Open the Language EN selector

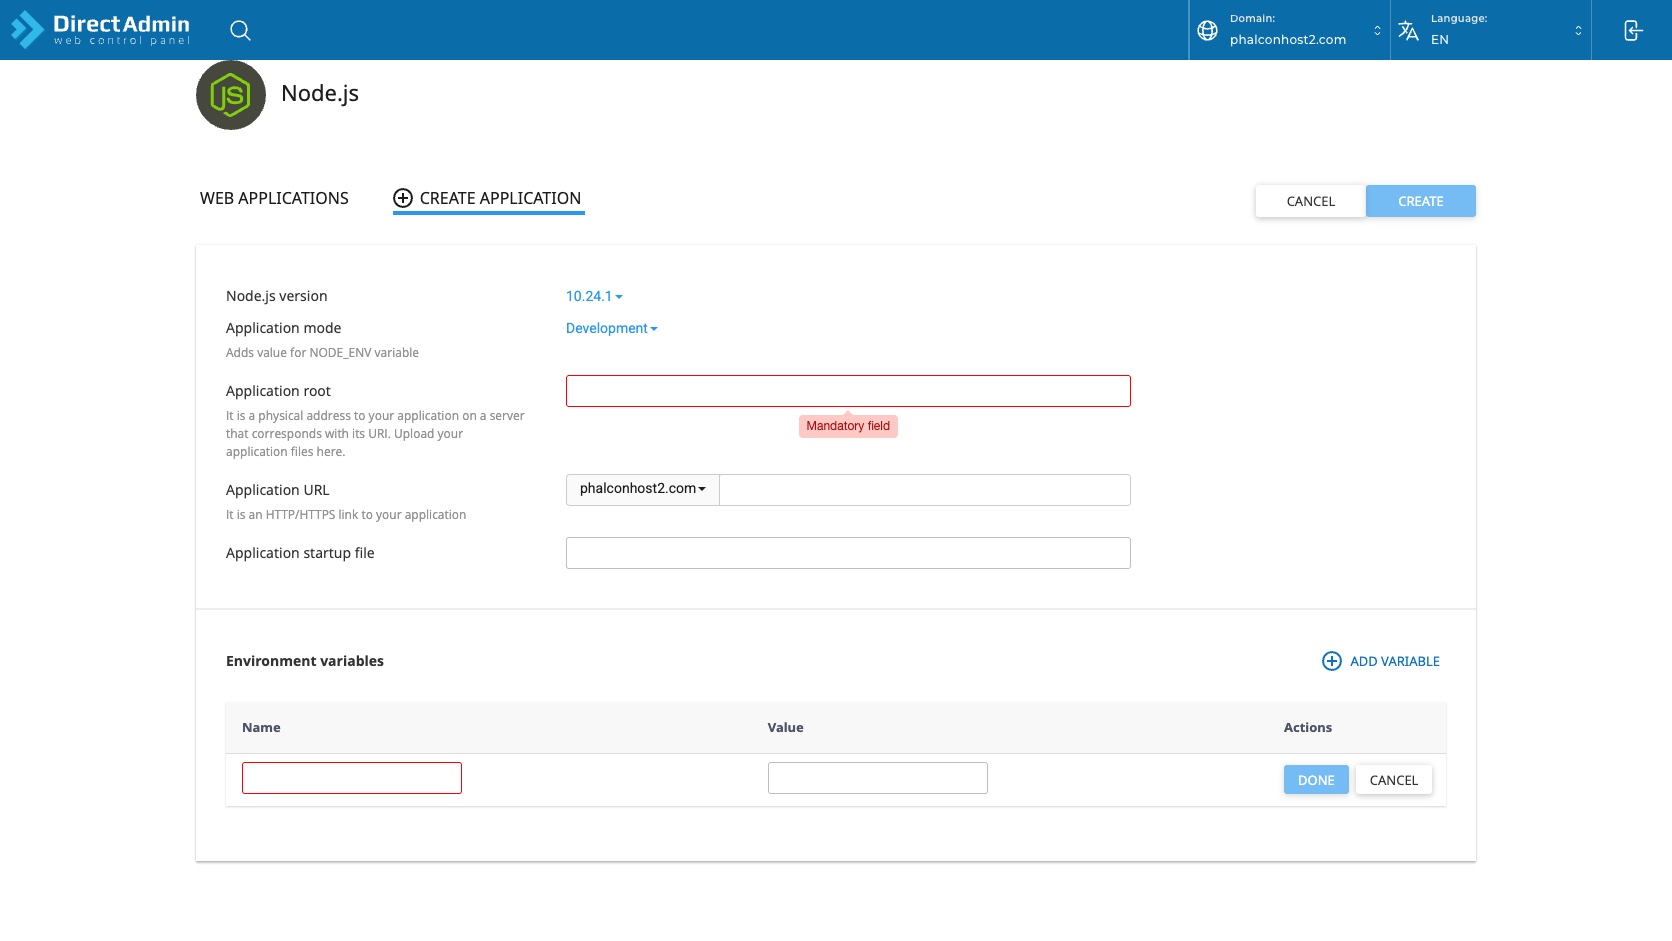point(1491,30)
